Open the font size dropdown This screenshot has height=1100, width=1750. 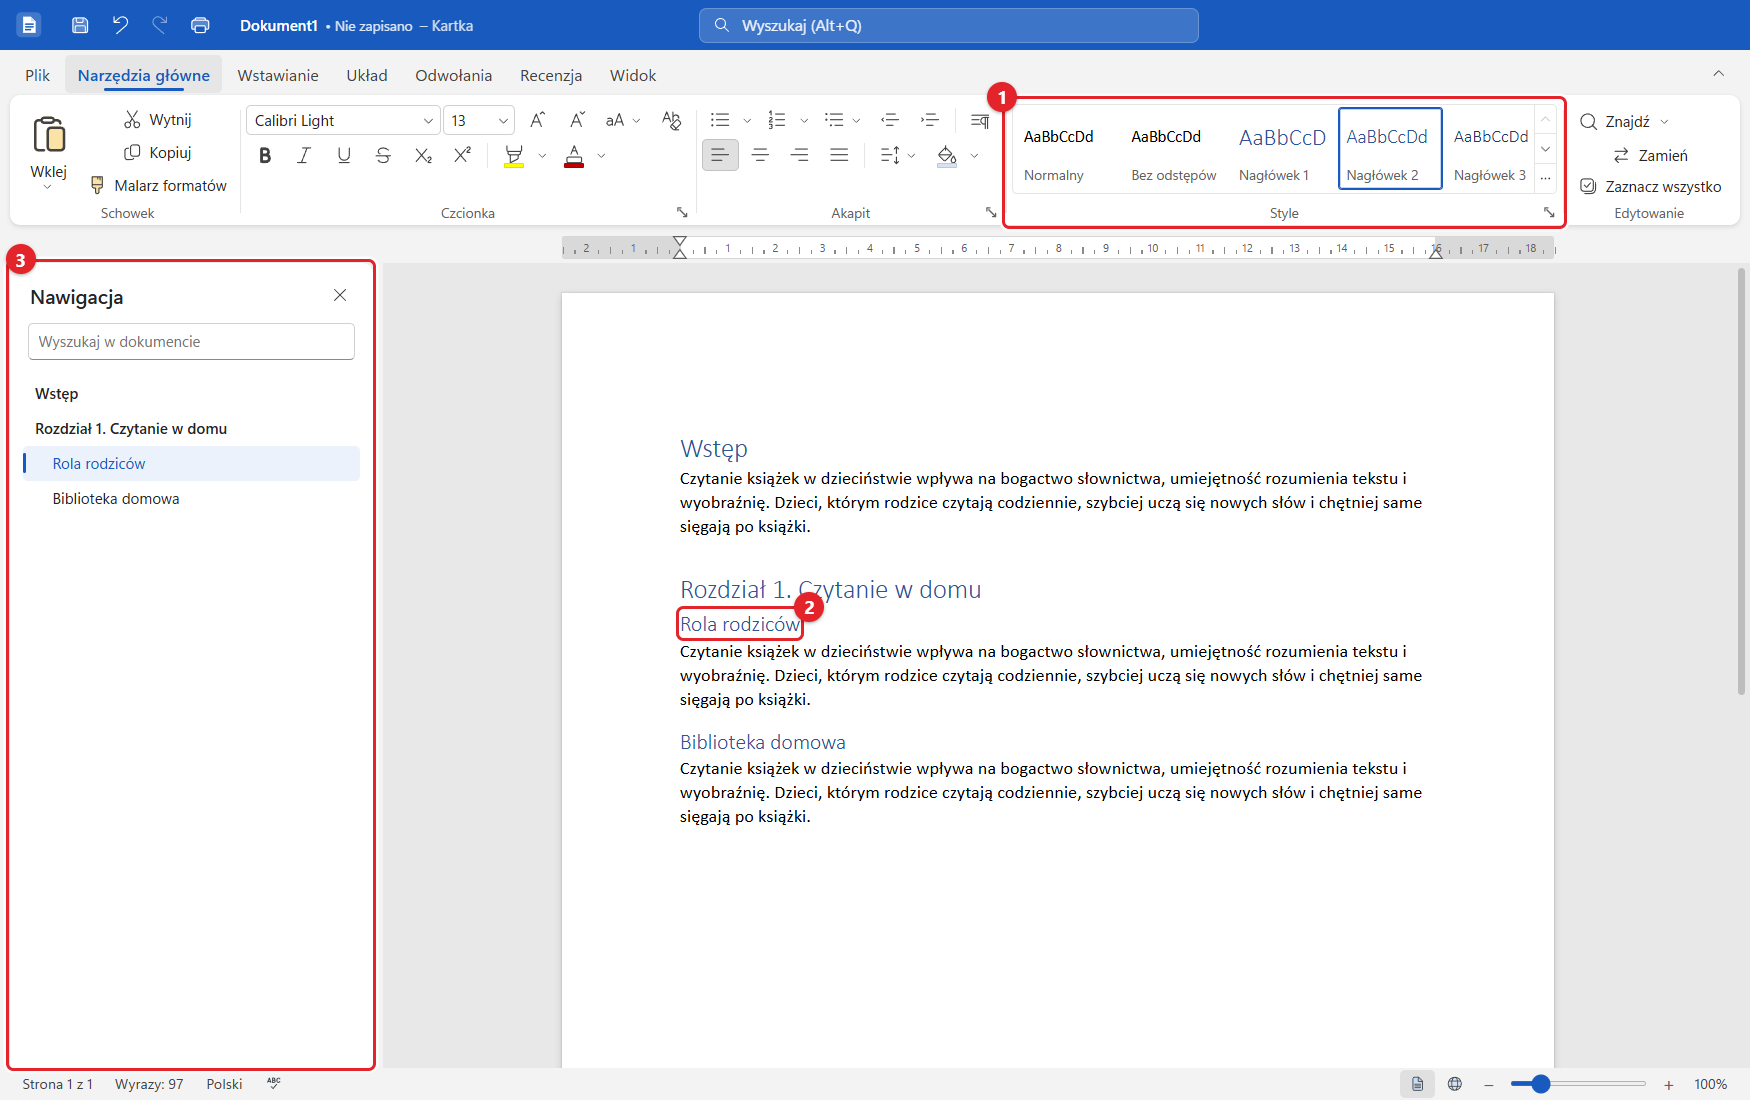point(503,121)
